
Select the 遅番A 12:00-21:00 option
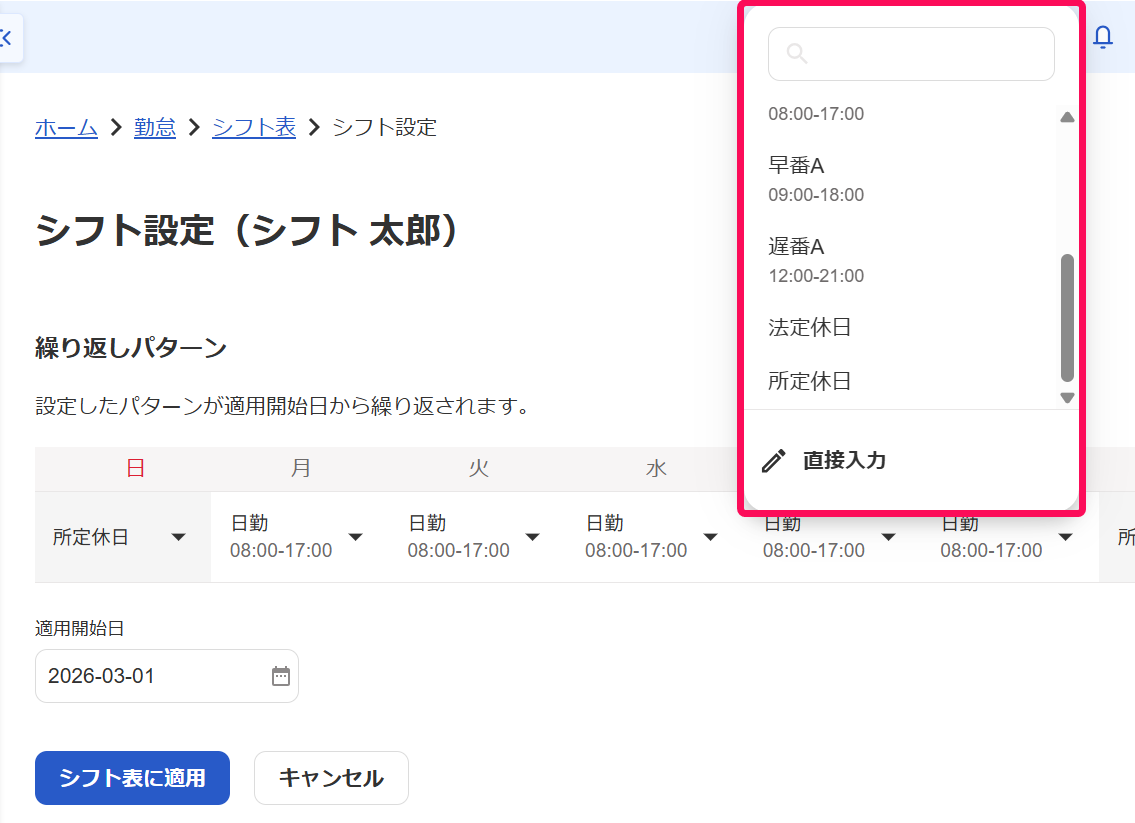(901, 261)
